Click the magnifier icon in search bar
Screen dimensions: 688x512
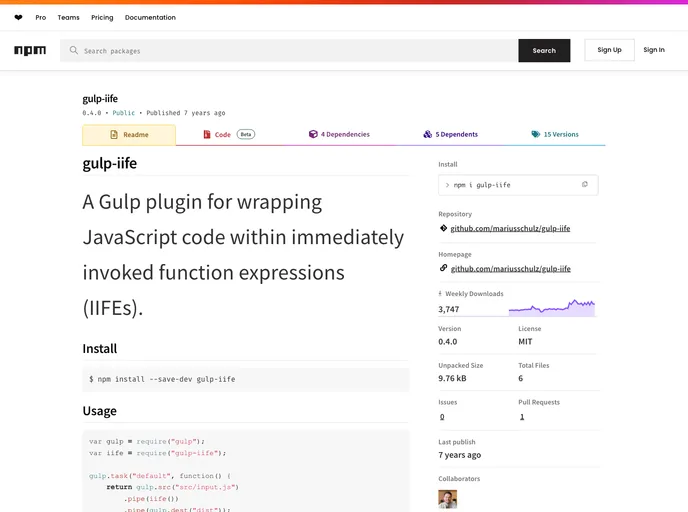(74, 50)
